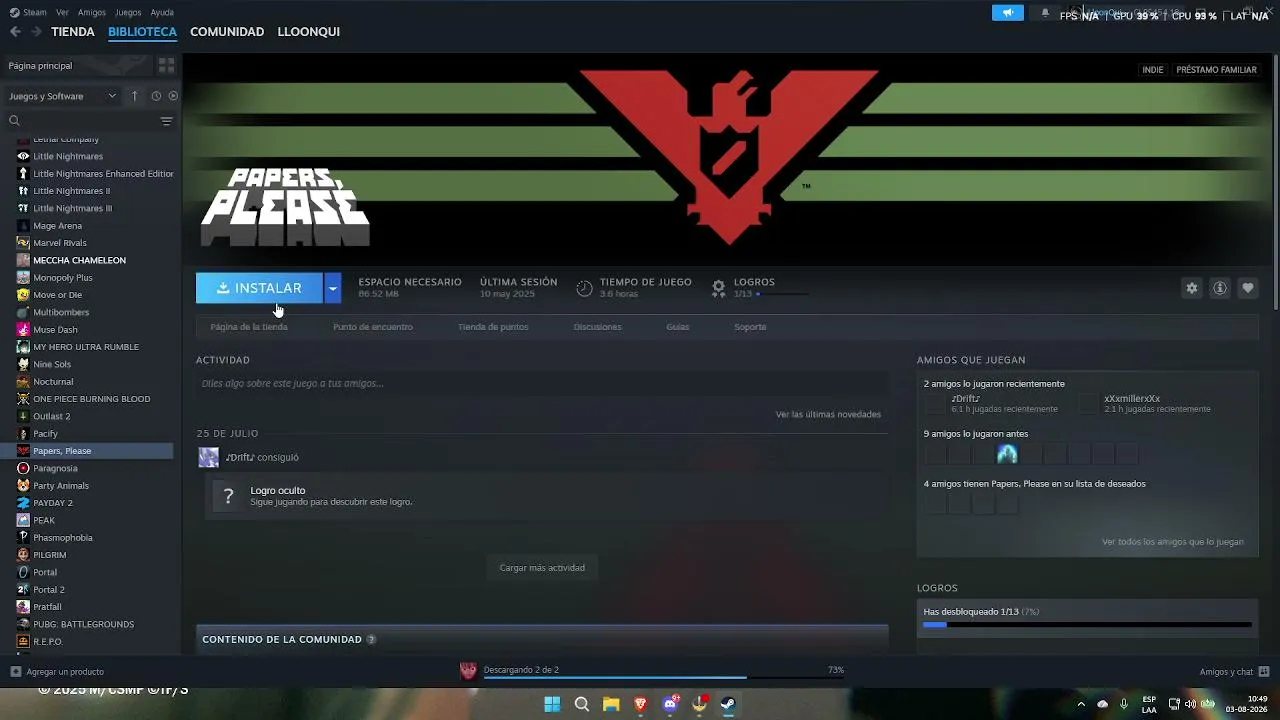
Task: Open the TIENDA tab
Action: pyautogui.click(x=73, y=32)
